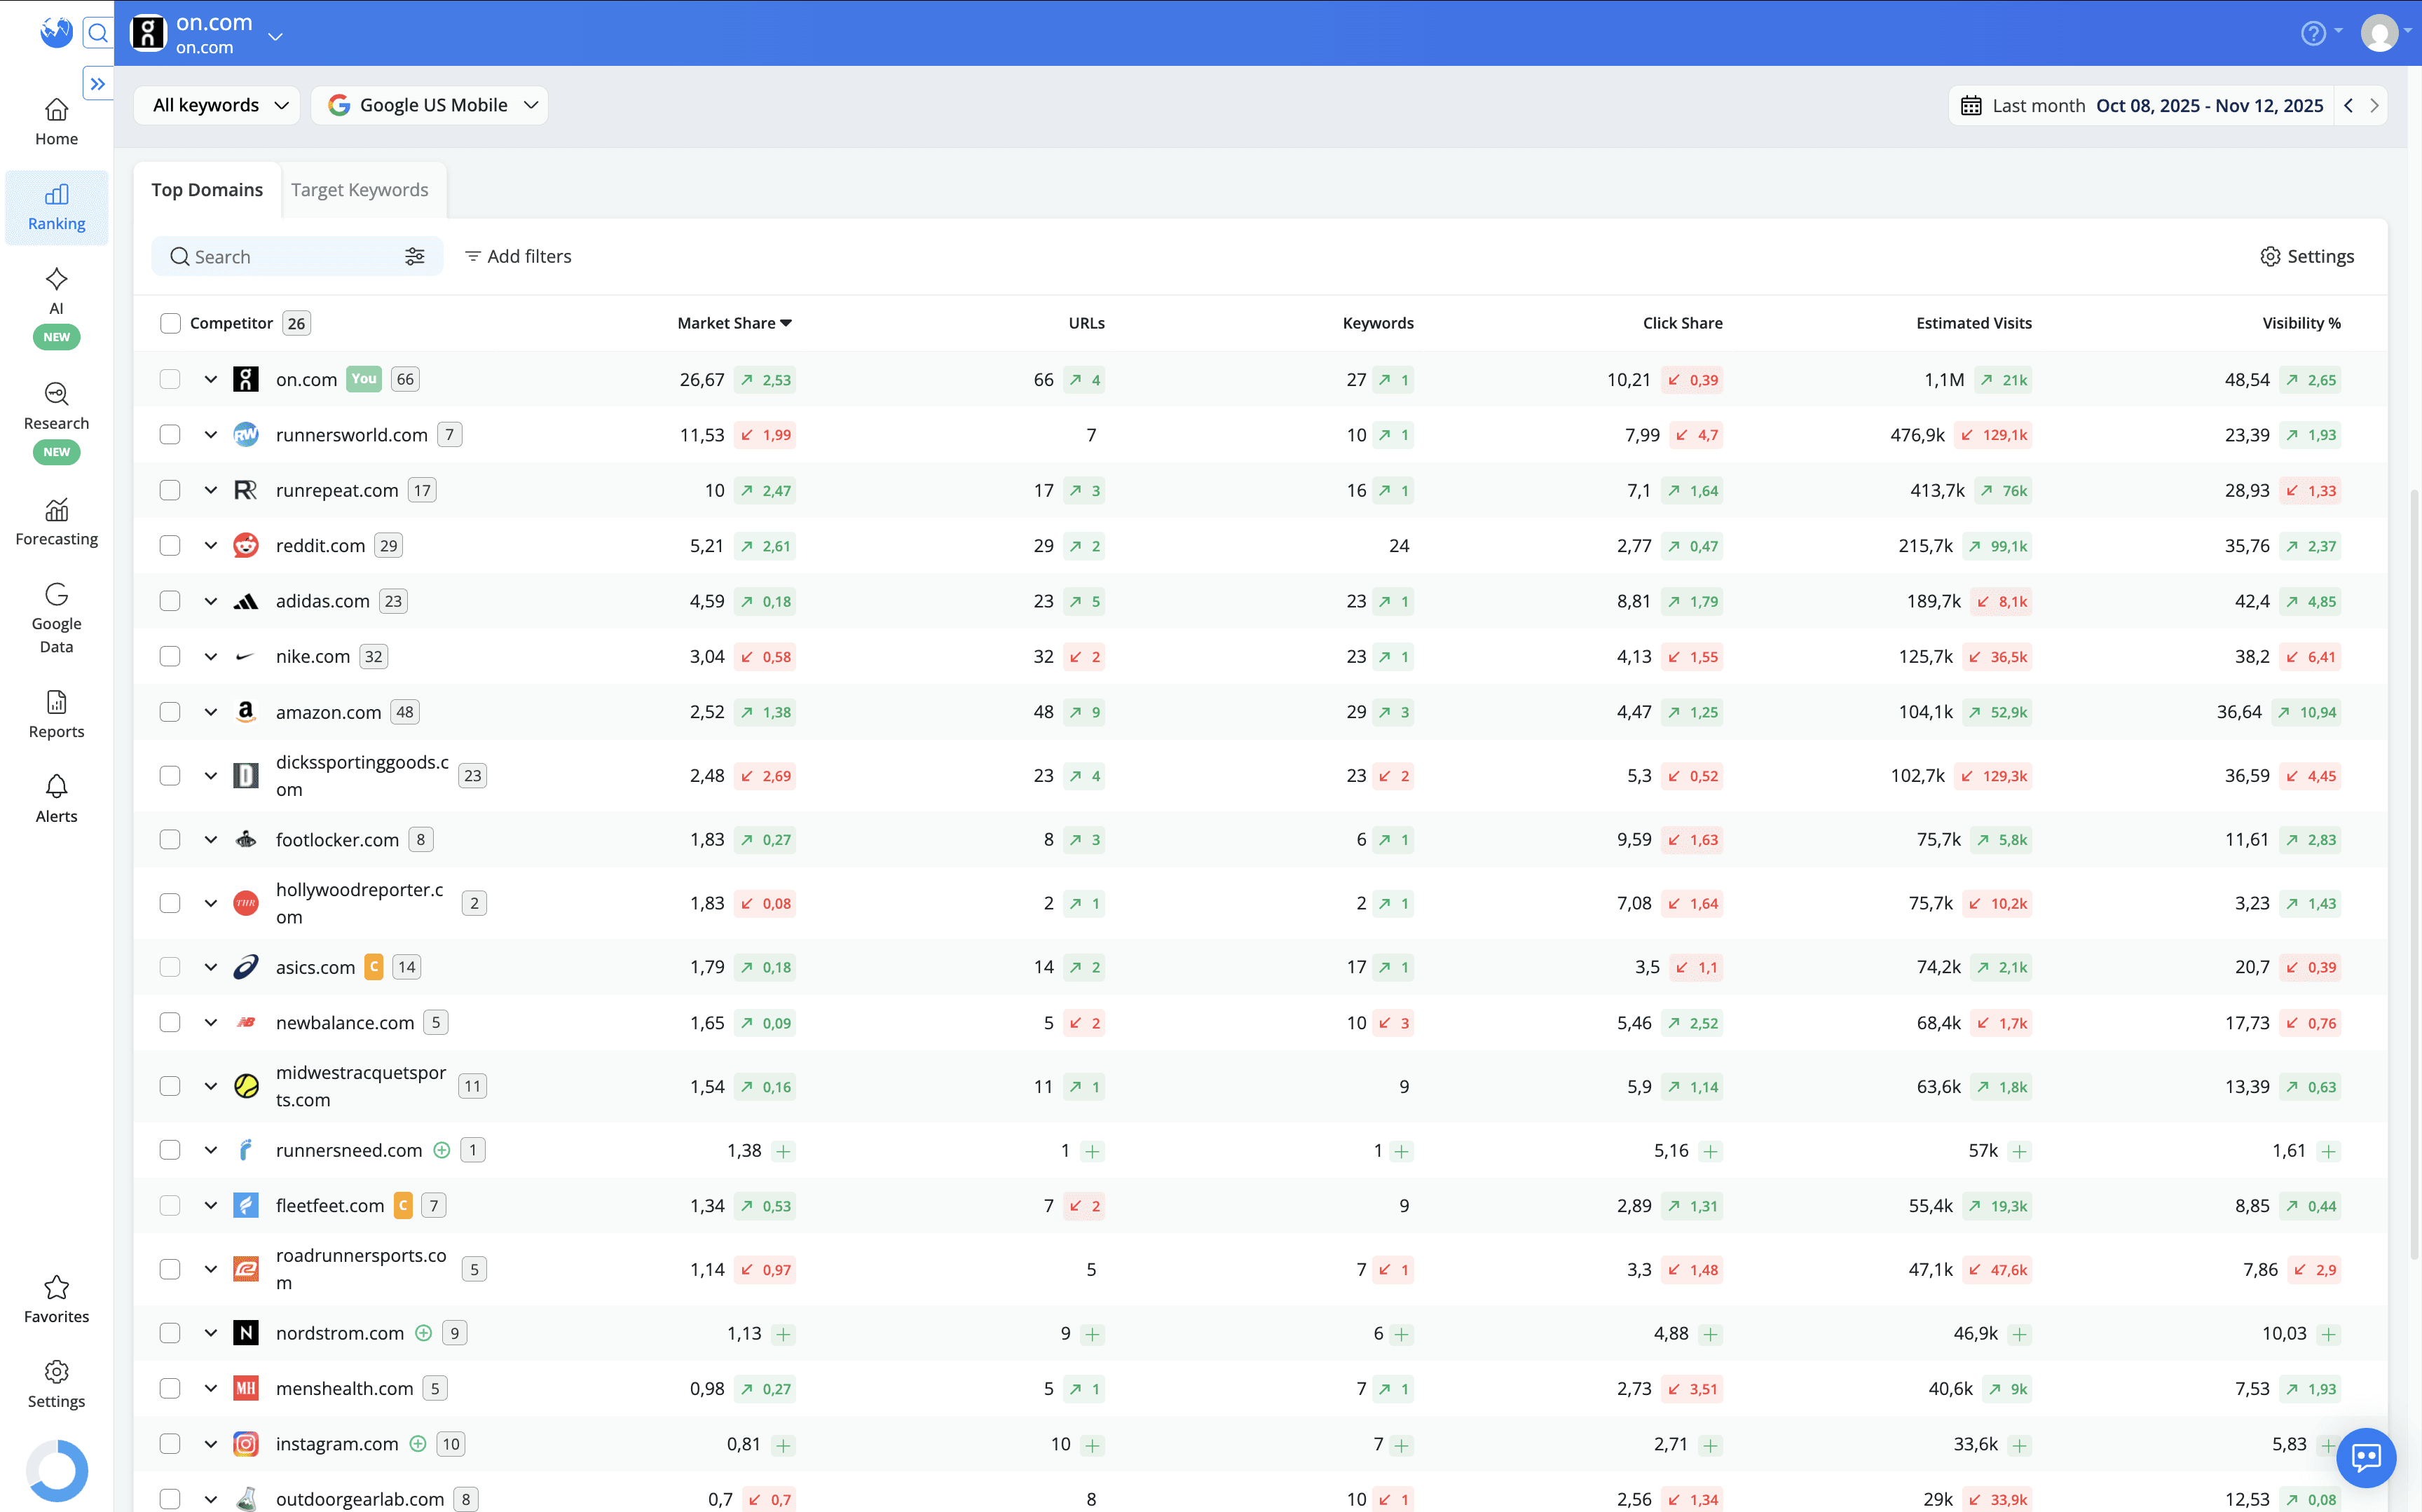The width and height of the screenshot is (2422, 1512).
Task: Open the Ranking section
Action: 56,207
